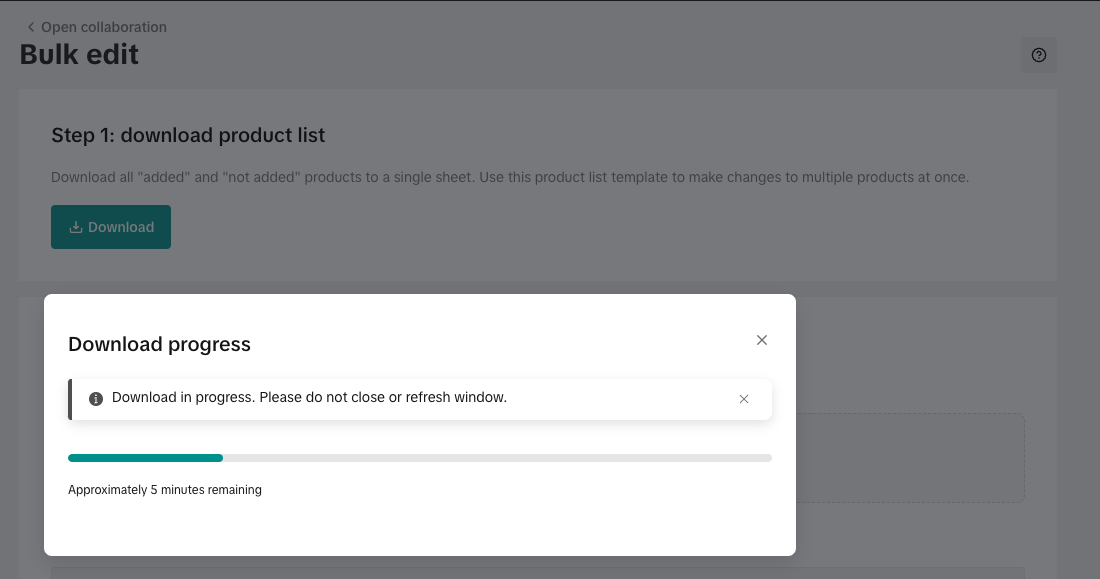Click the teal filled part of the progress bar
The image size is (1100, 579).
(145, 458)
